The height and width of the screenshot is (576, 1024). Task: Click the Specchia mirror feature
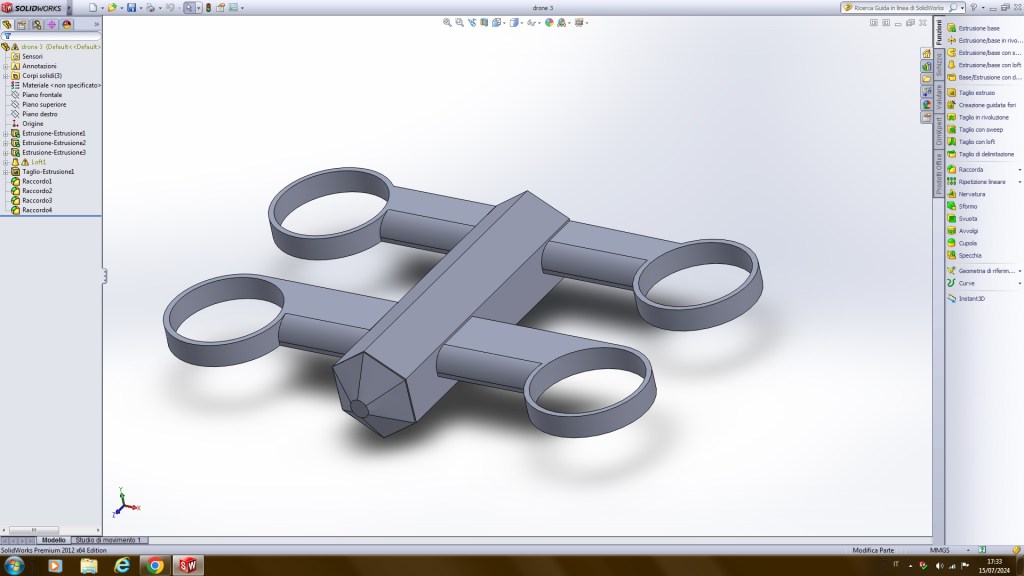coord(969,255)
